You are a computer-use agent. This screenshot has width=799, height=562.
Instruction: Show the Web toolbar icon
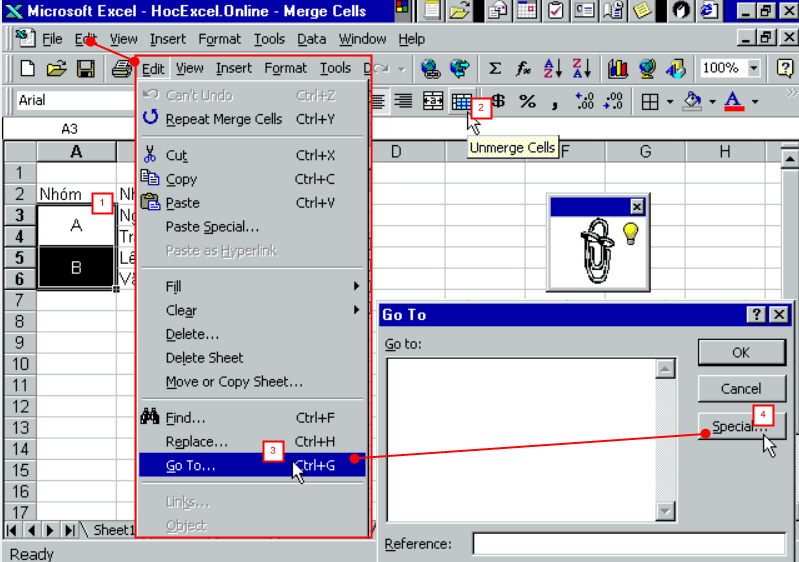click(x=460, y=68)
